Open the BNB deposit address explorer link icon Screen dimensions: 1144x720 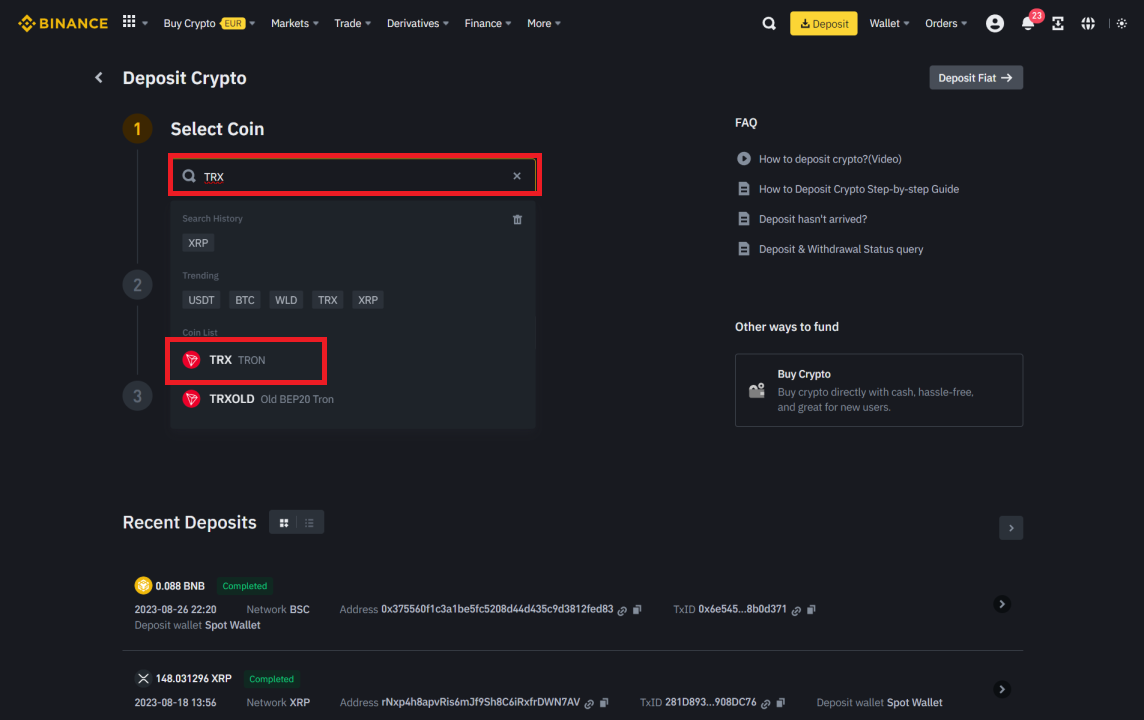622,611
